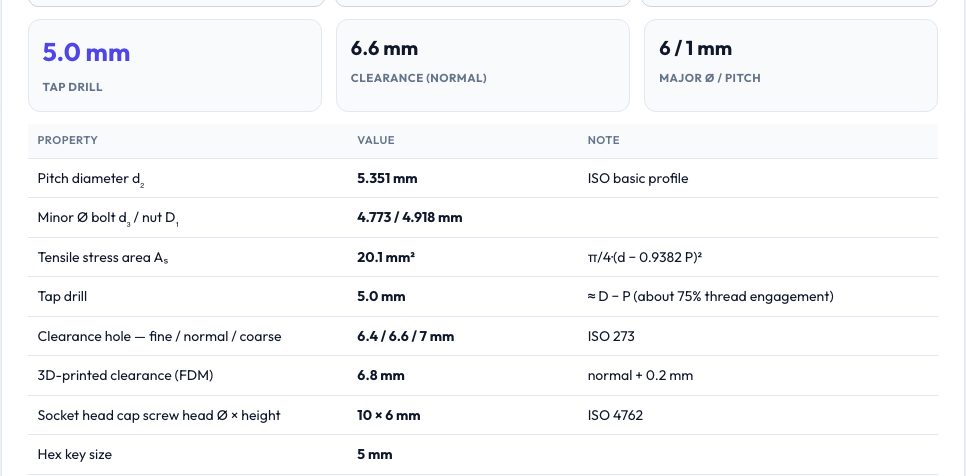Click the Tap drill table row label
The image size is (966, 476).
(x=62, y=297)
